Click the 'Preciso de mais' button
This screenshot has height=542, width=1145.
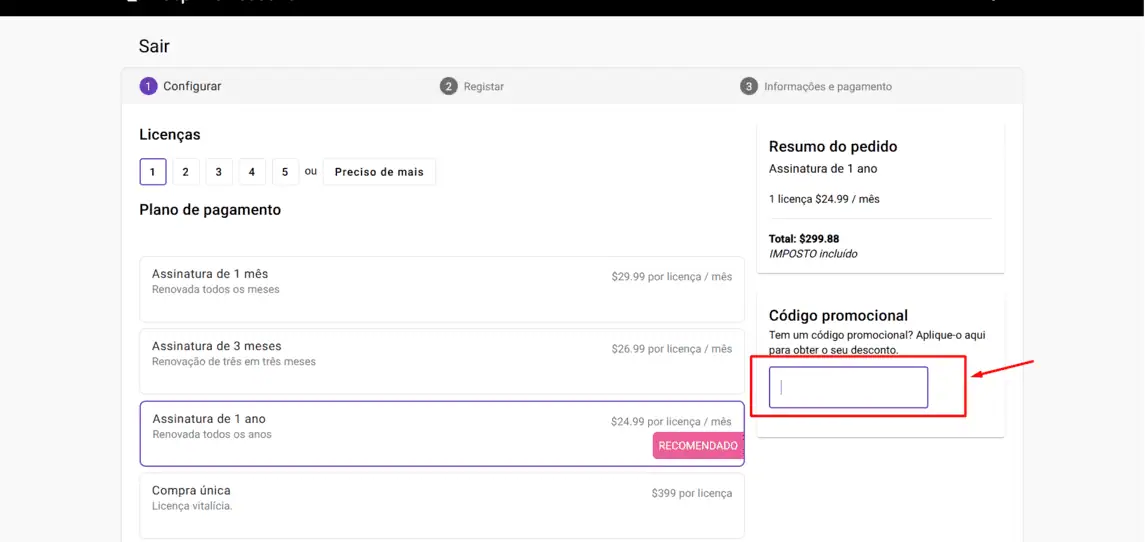tap(379, 172)
